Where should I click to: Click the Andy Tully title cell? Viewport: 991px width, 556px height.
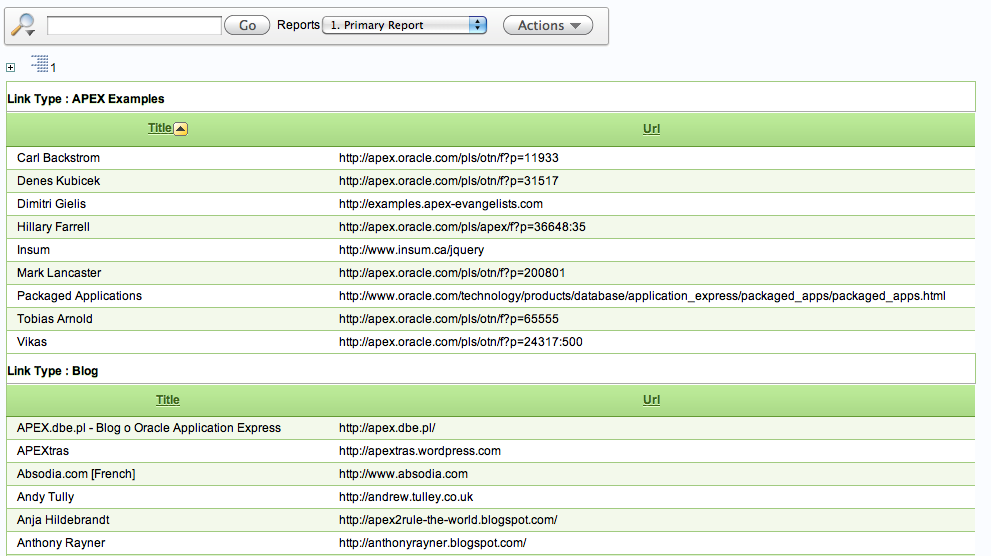coord(46,497)
